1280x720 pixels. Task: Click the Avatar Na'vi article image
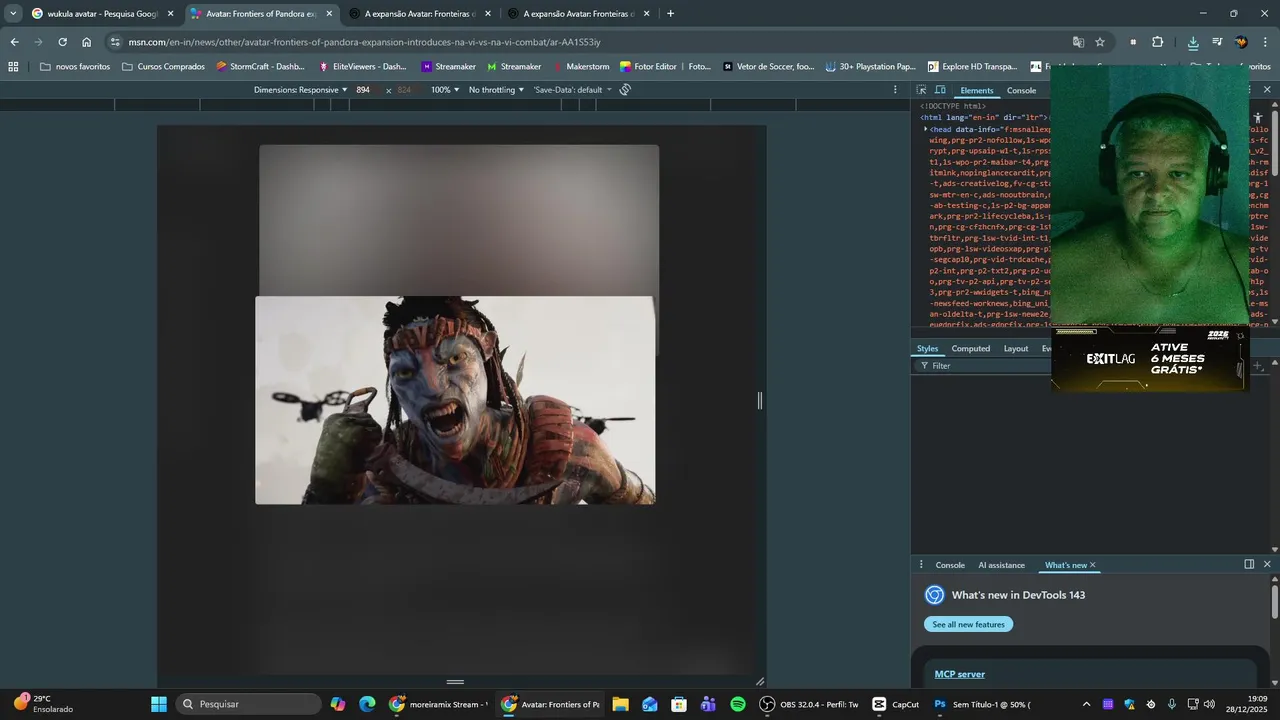[x=455, y=400]
